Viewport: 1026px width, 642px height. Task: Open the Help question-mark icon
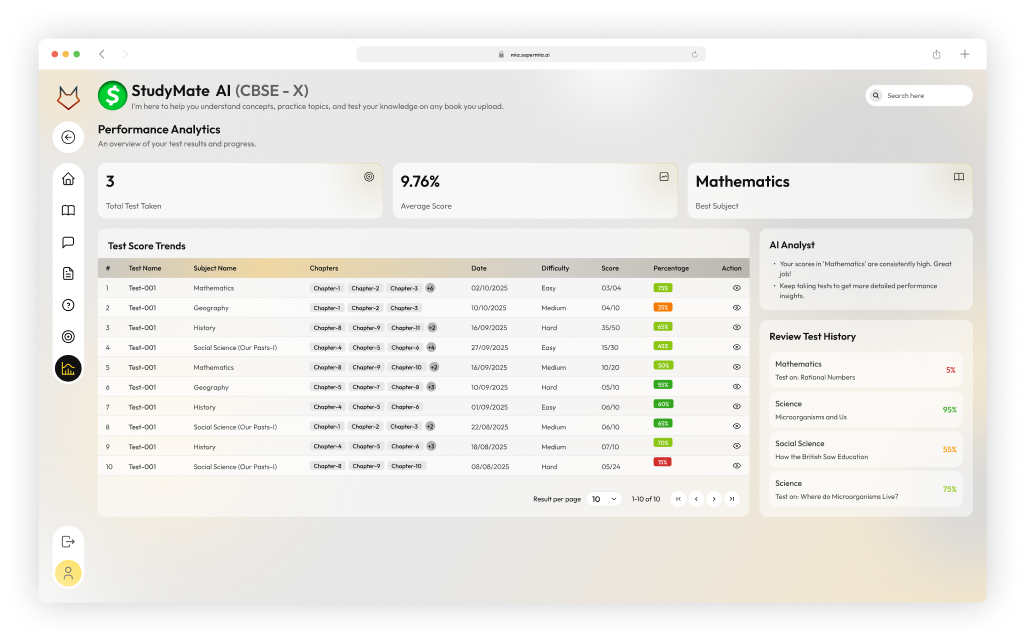tap(68, 304)
